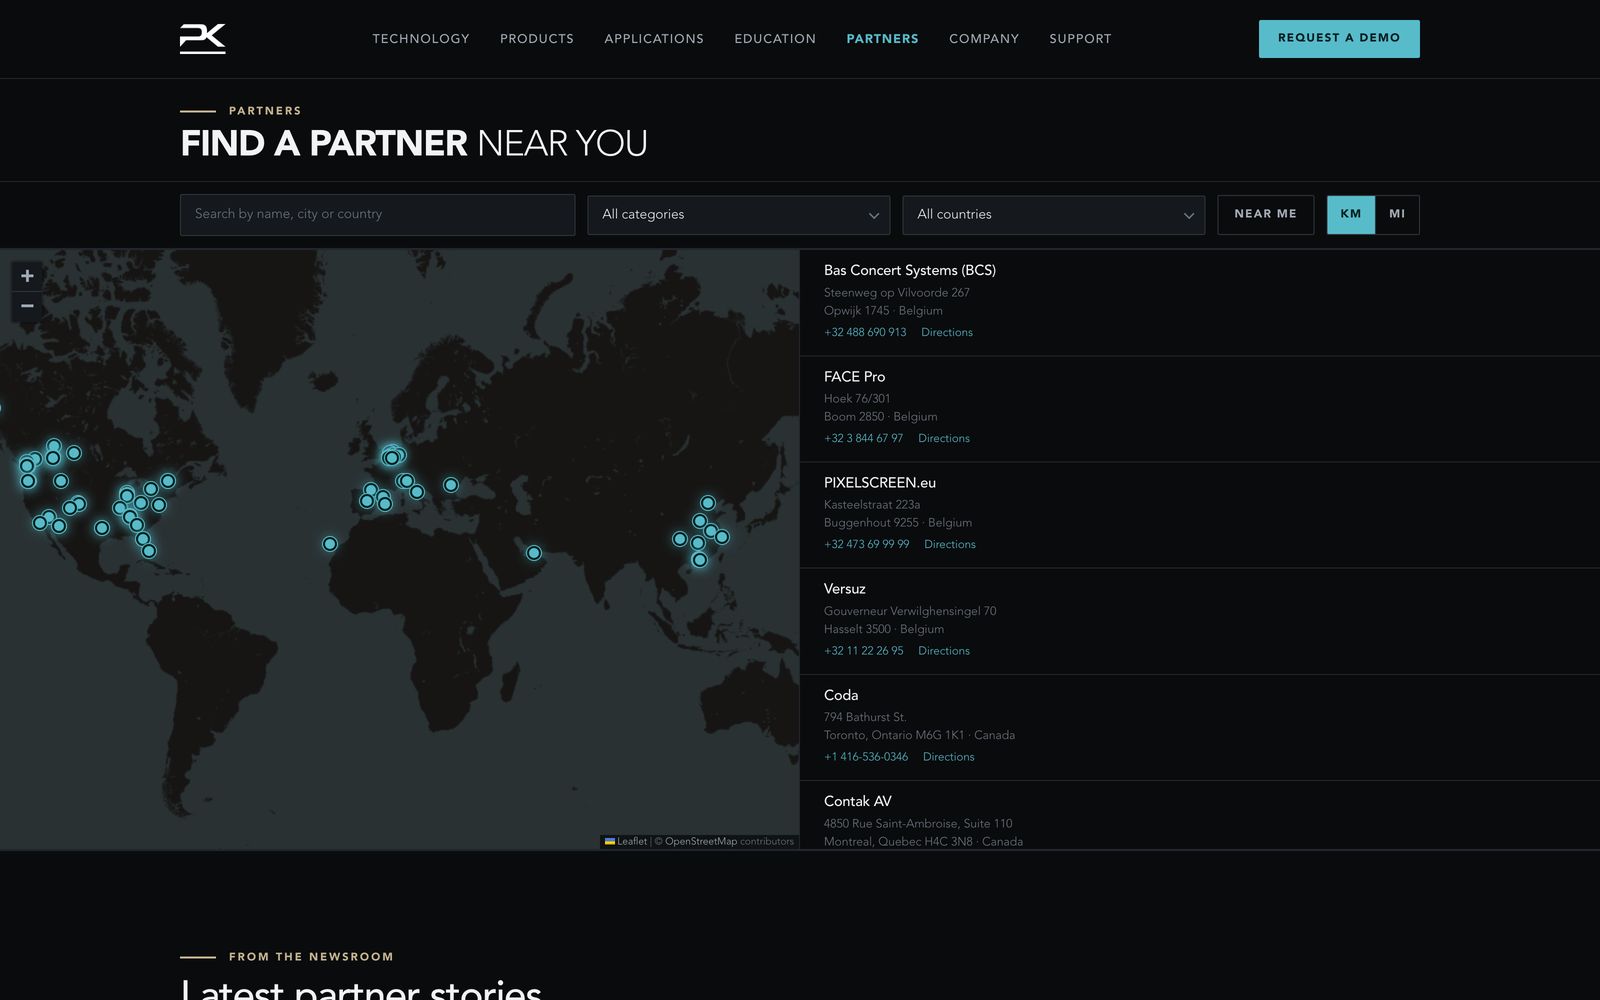Viewport: 1600px width, 1000px height.
Task: Open the Support menu
Action: tap(1080, 39)
